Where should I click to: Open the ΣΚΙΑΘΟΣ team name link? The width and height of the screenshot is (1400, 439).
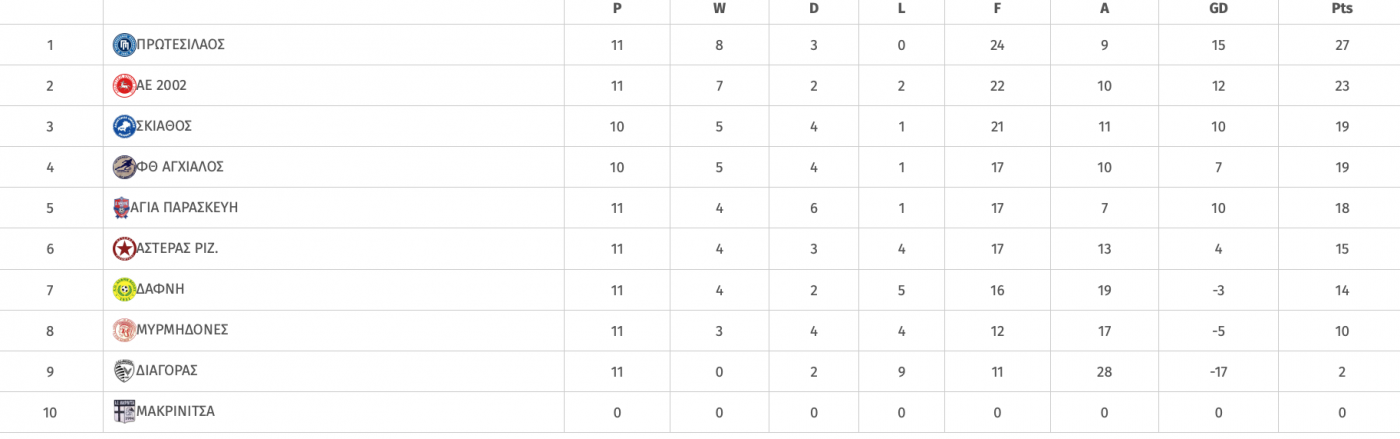(x=164, y=126)
